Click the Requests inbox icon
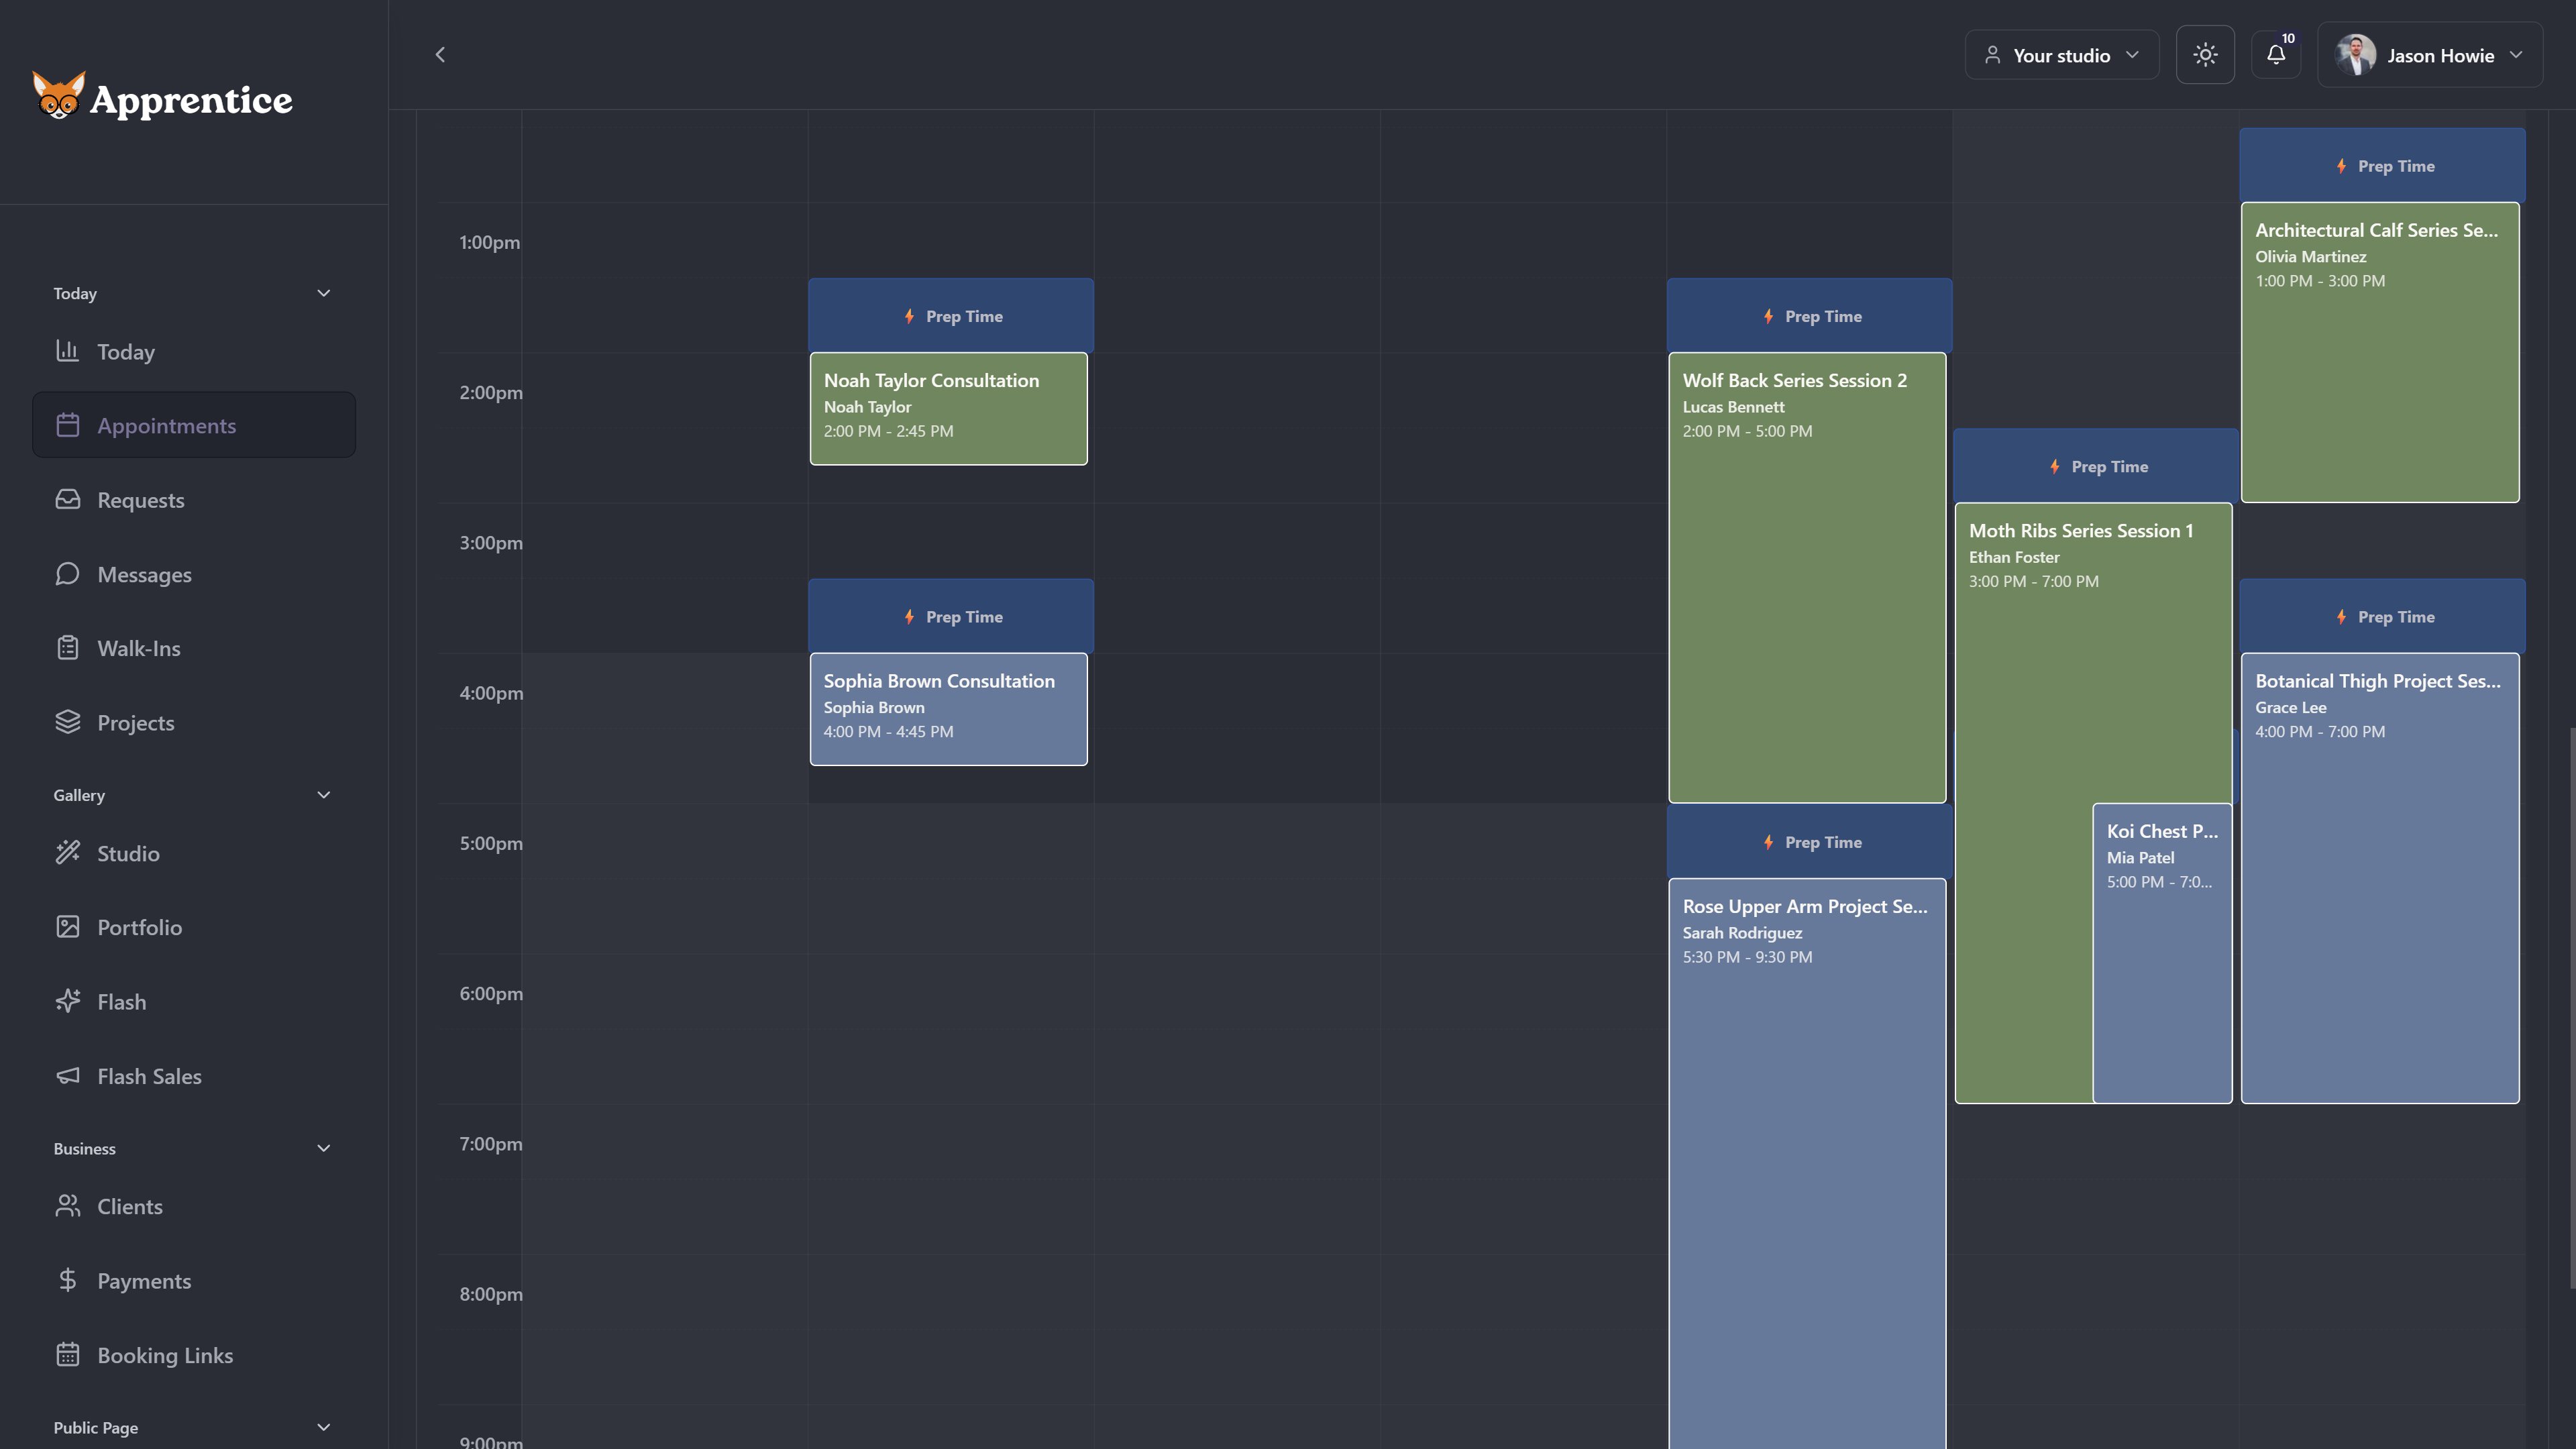The width and height of the screenshot is (2576, 1449). [x=67, y=499]
